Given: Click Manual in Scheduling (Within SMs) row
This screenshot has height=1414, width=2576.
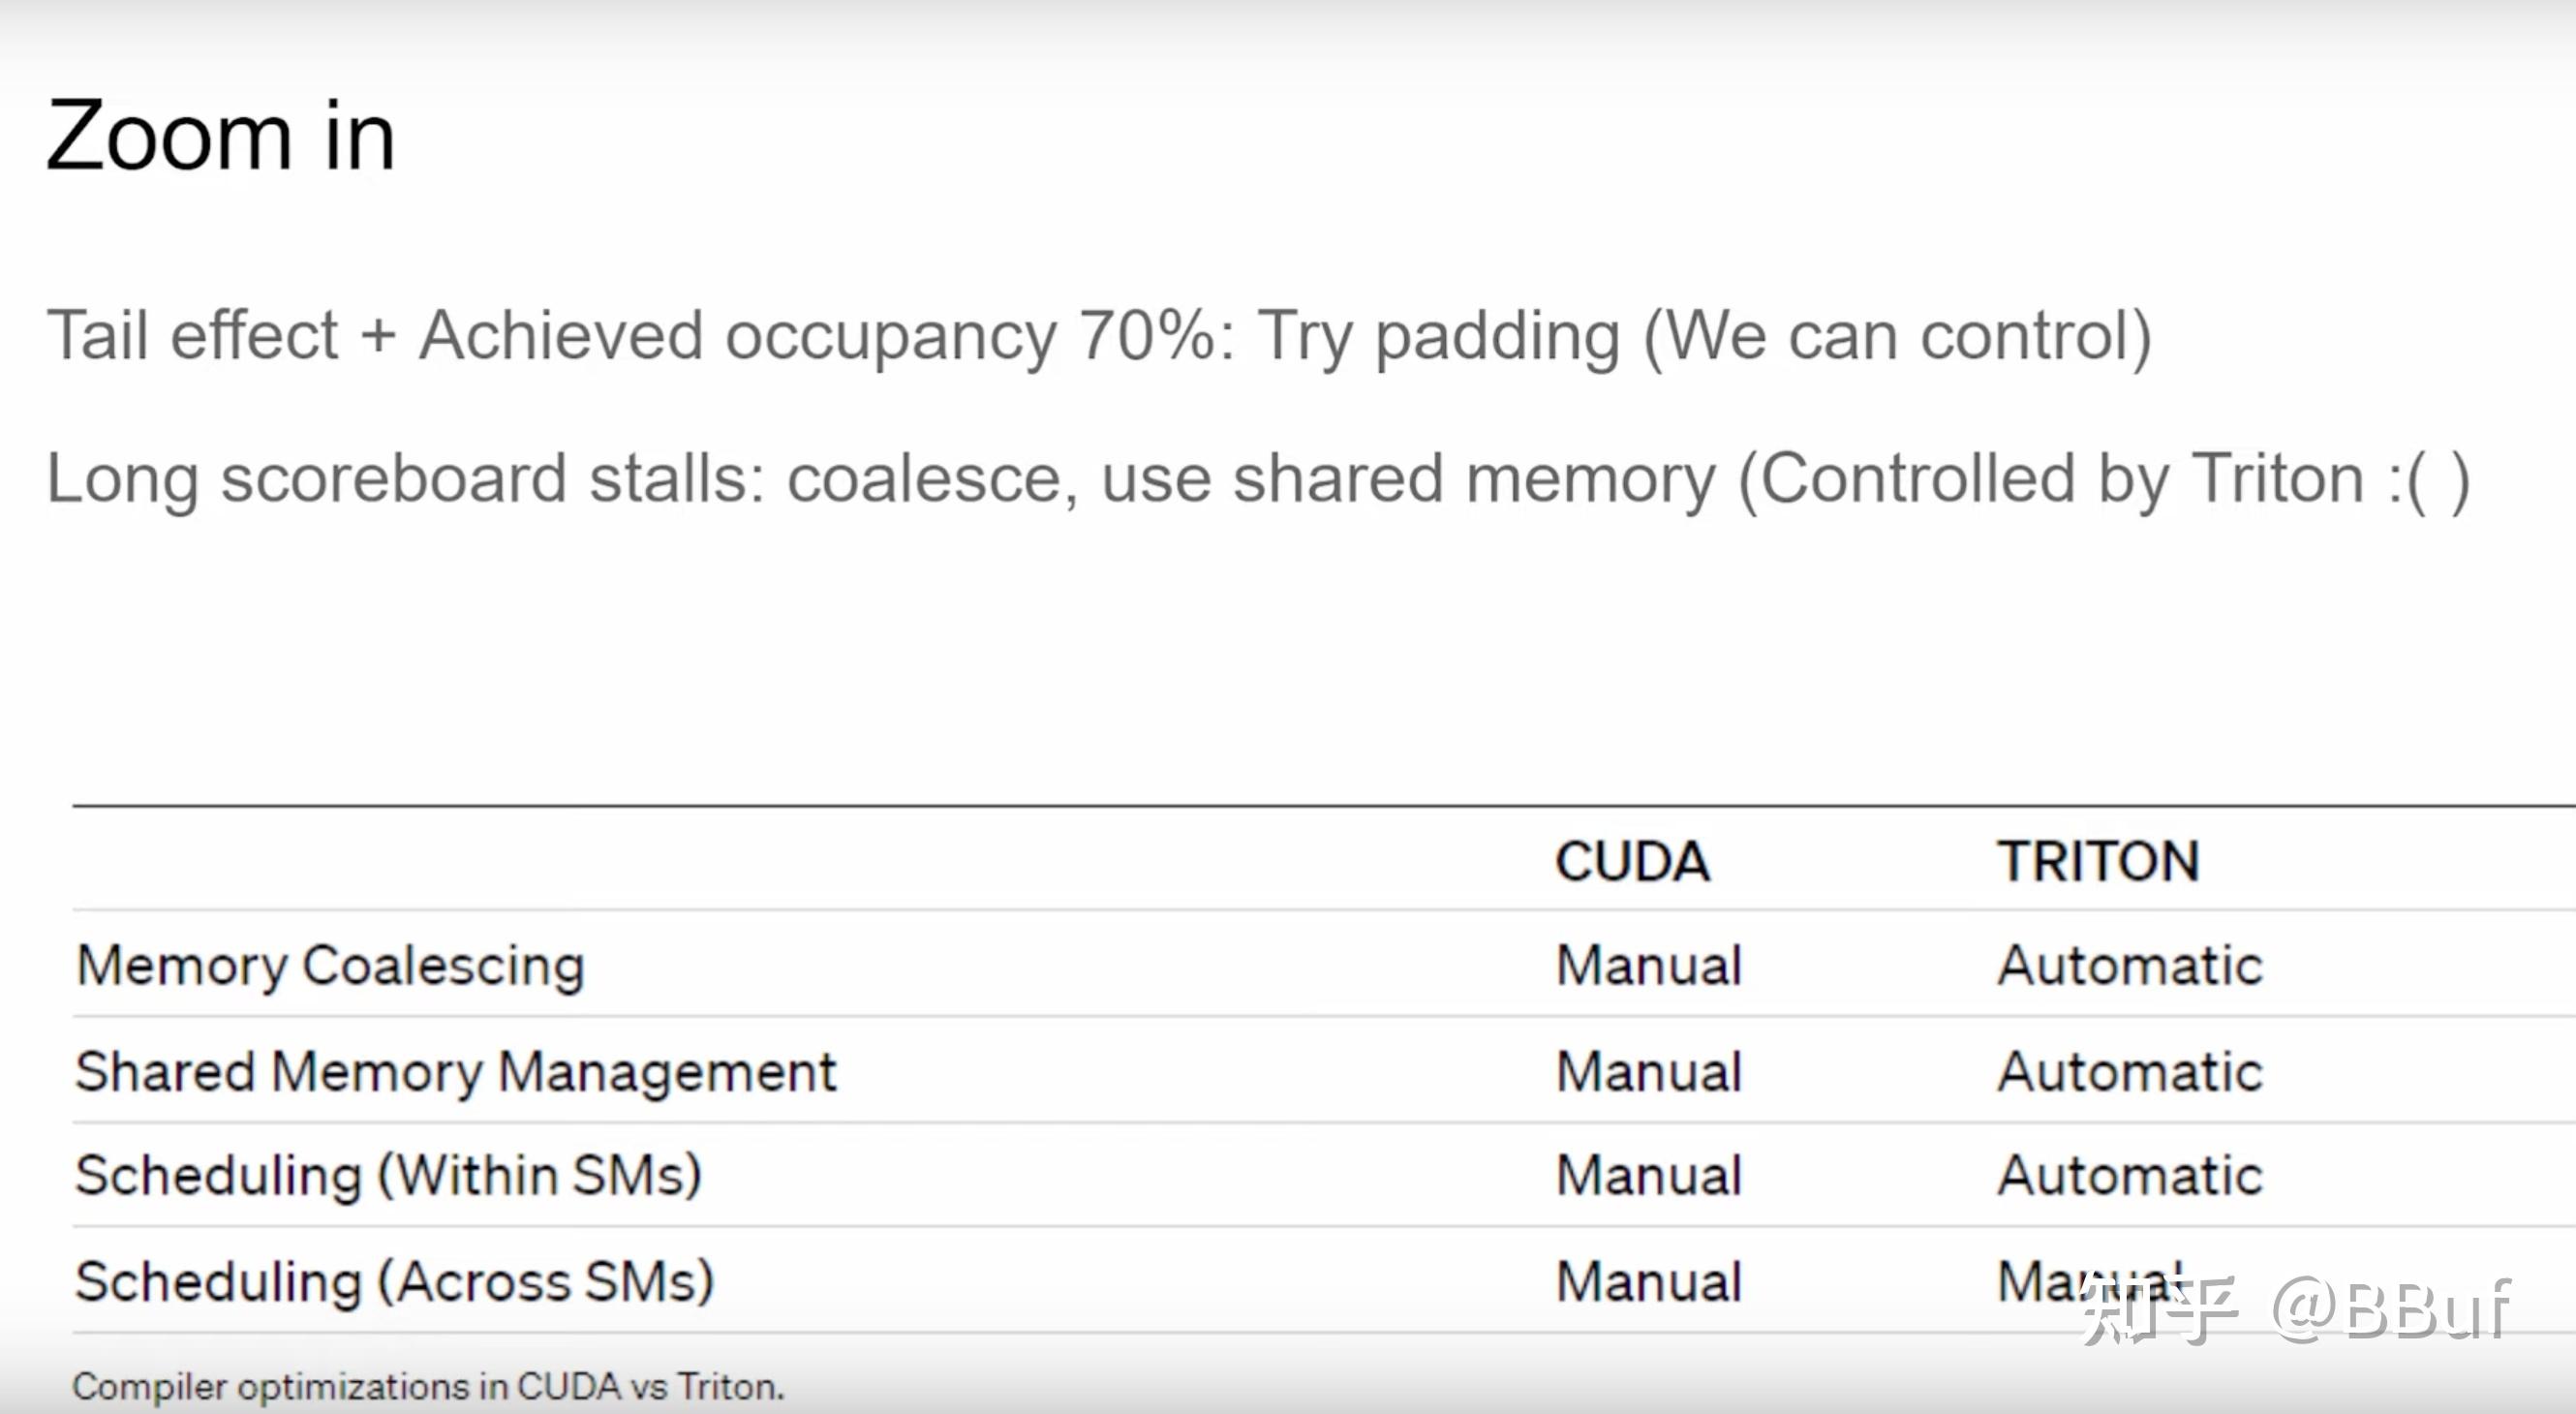Looking at the screenshot, I should tap(1649, 1175).
